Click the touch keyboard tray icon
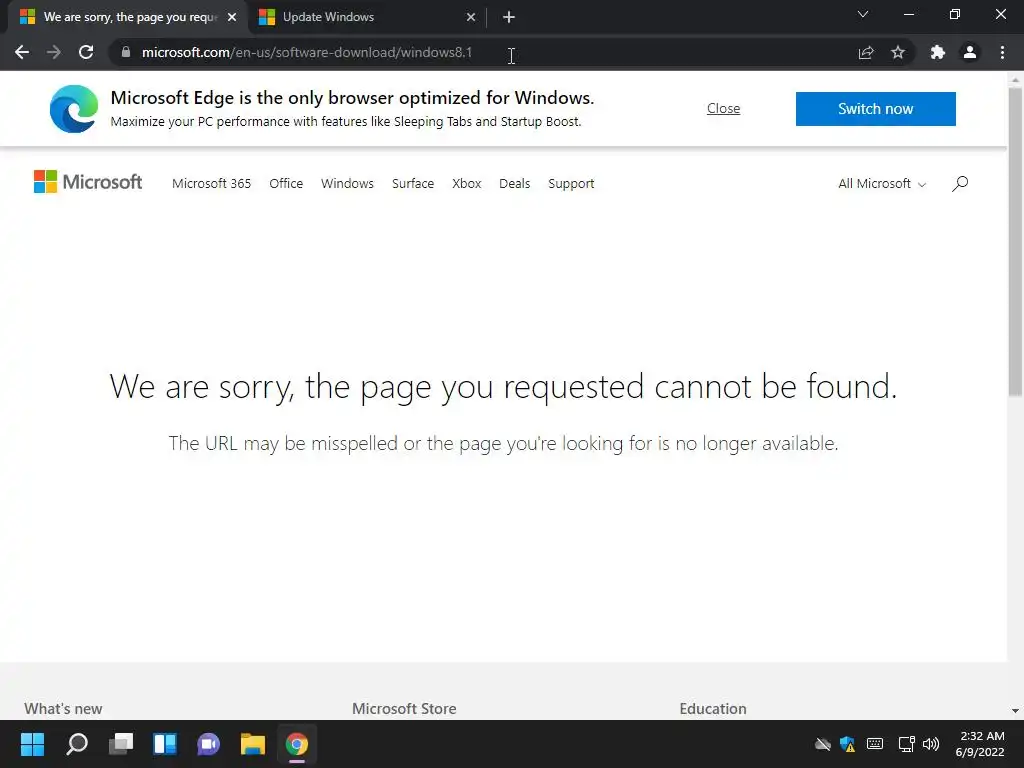Viewport: 1024px width, 768px height. 875,744
